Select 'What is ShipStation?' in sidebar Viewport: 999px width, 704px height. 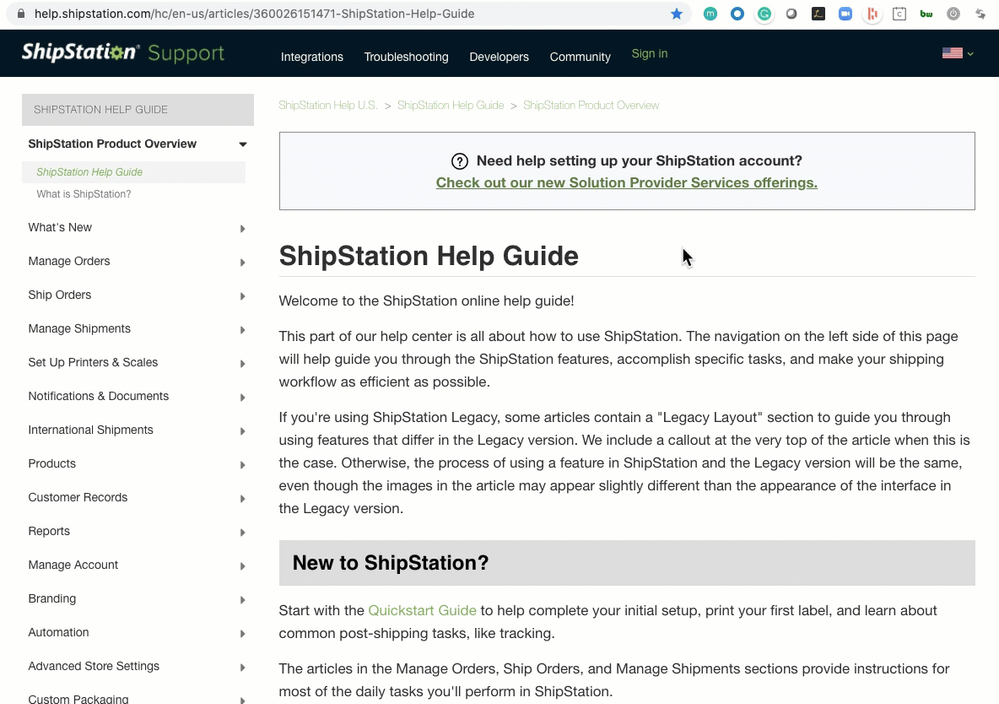click(84, 194)
